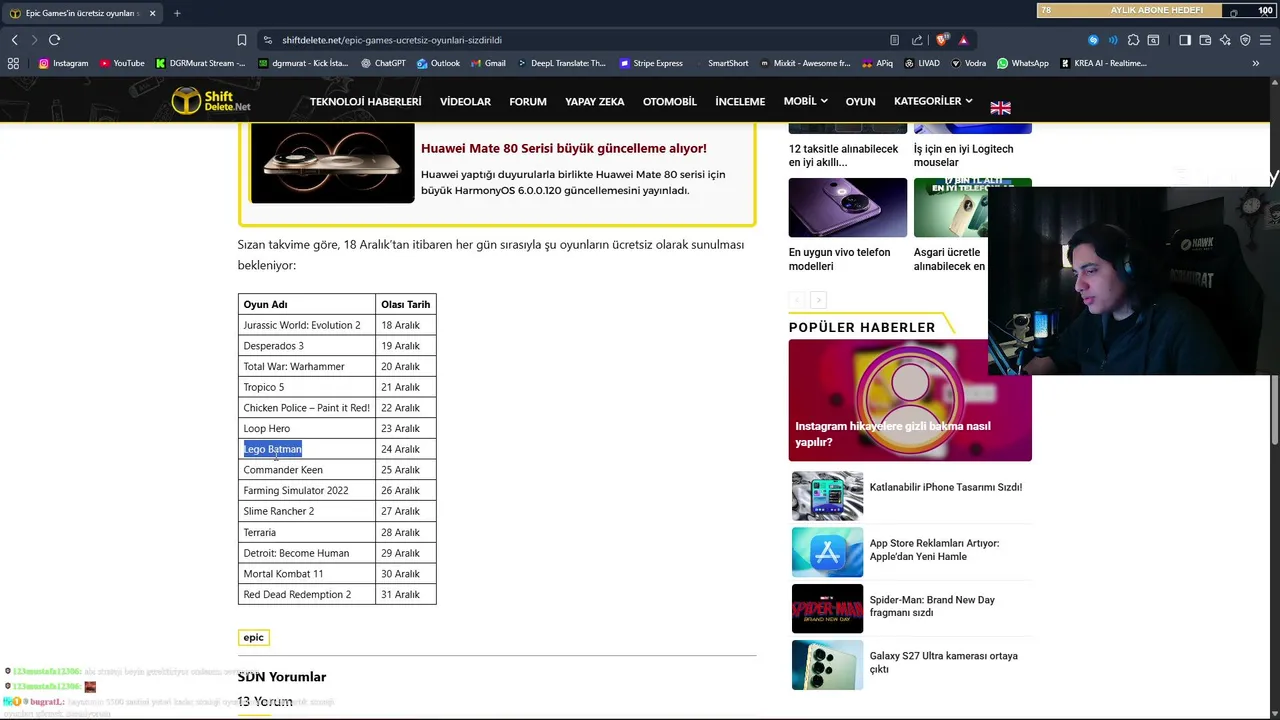Image resolution: width=1280 pixels, height=720 pixels.
Task: Open the Outlook bookmark
Action: coord(439,63)
